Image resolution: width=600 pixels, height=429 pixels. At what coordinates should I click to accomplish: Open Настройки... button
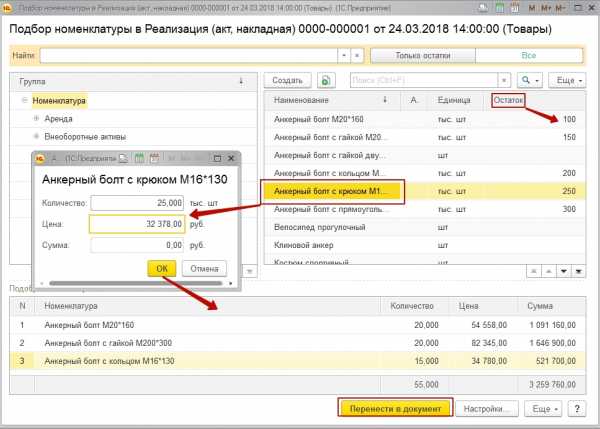pos(487,409)
